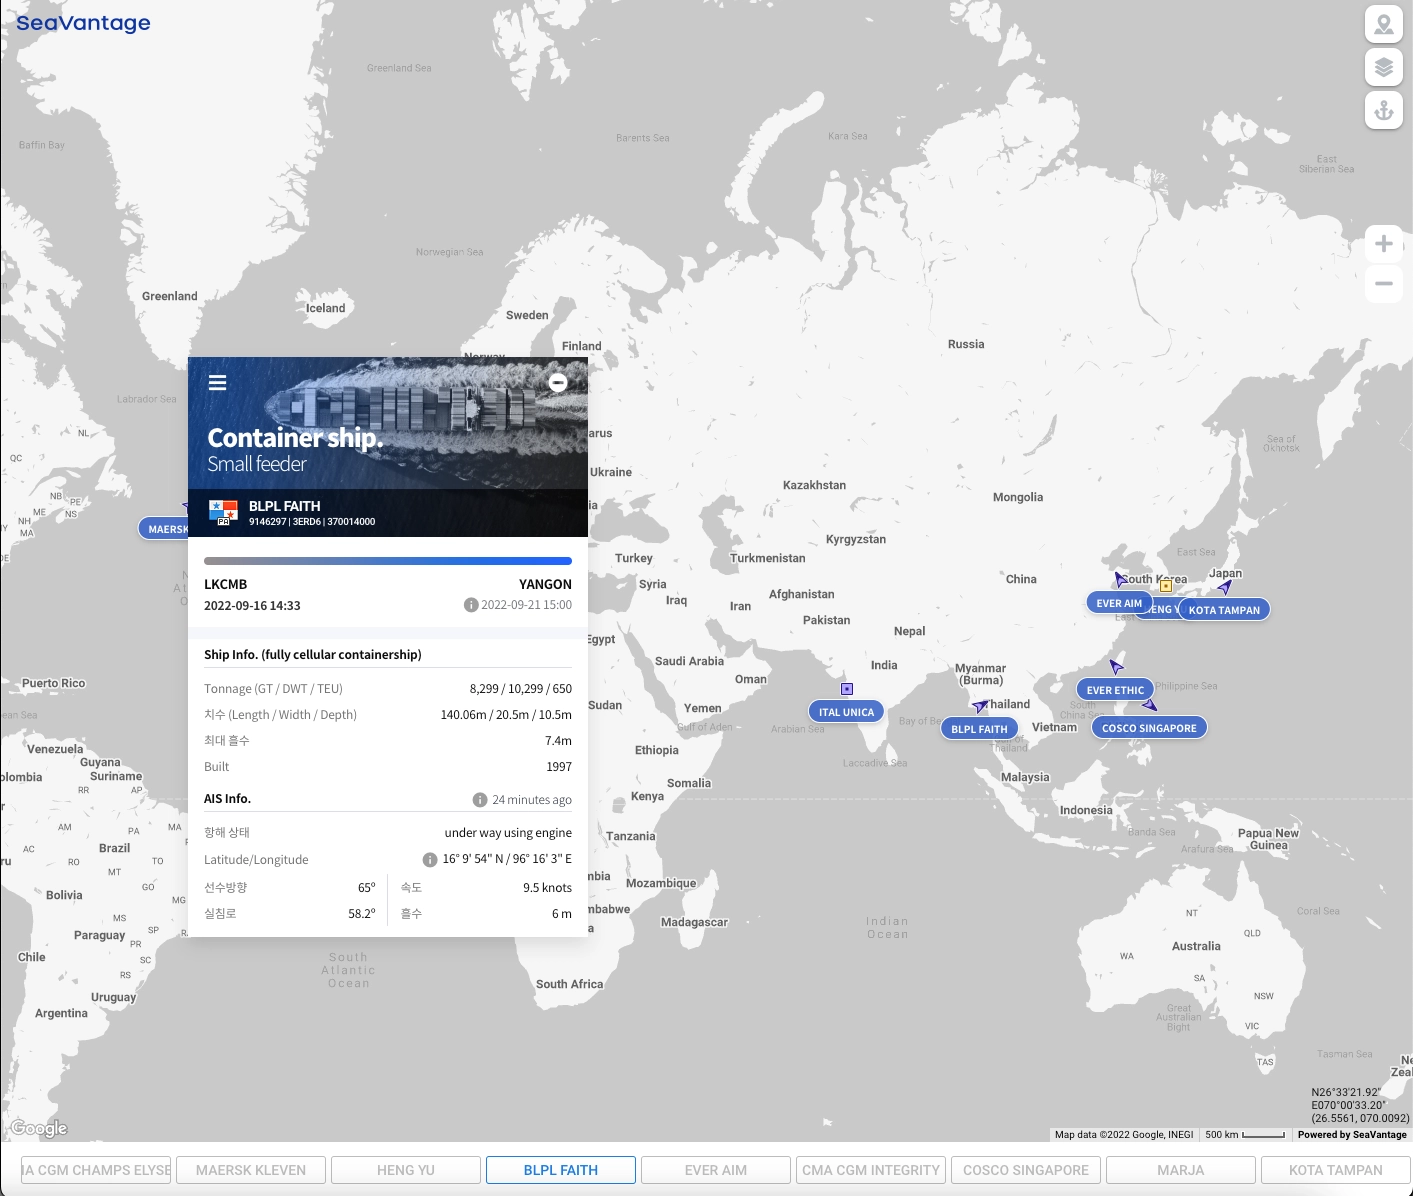Open the hamburger menu in ship panel
The width and height of the screenshot is (1413, 1196).
coord(217,382)
